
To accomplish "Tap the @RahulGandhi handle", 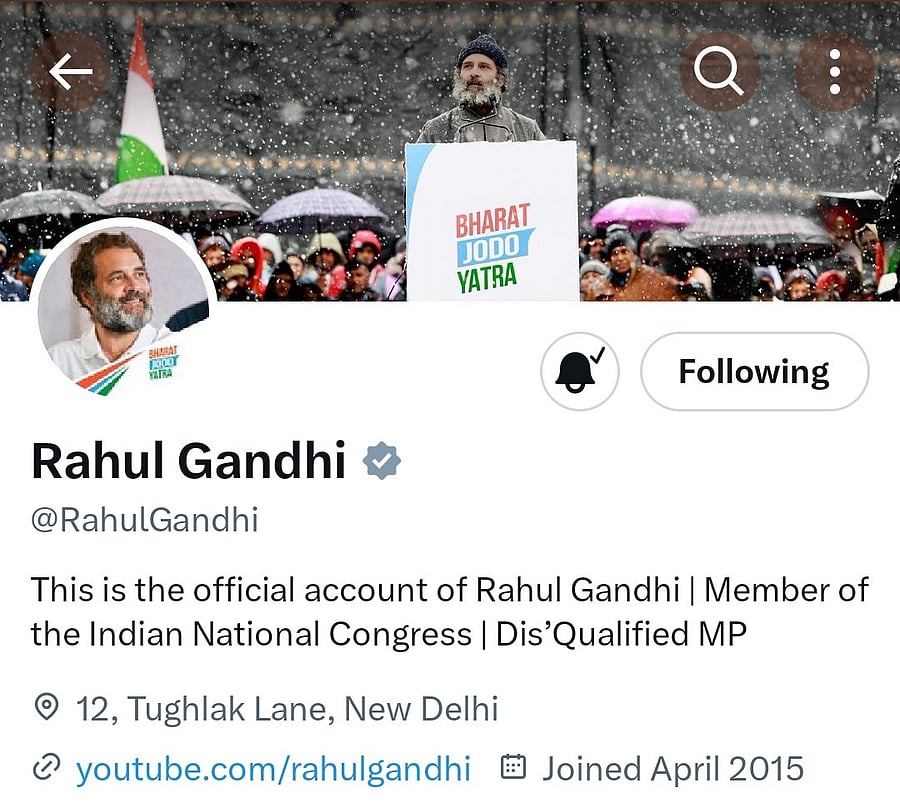I will tap(145, 520).
